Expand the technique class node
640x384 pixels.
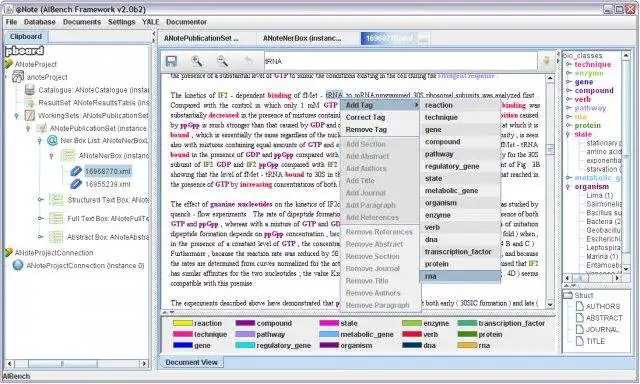569,64
